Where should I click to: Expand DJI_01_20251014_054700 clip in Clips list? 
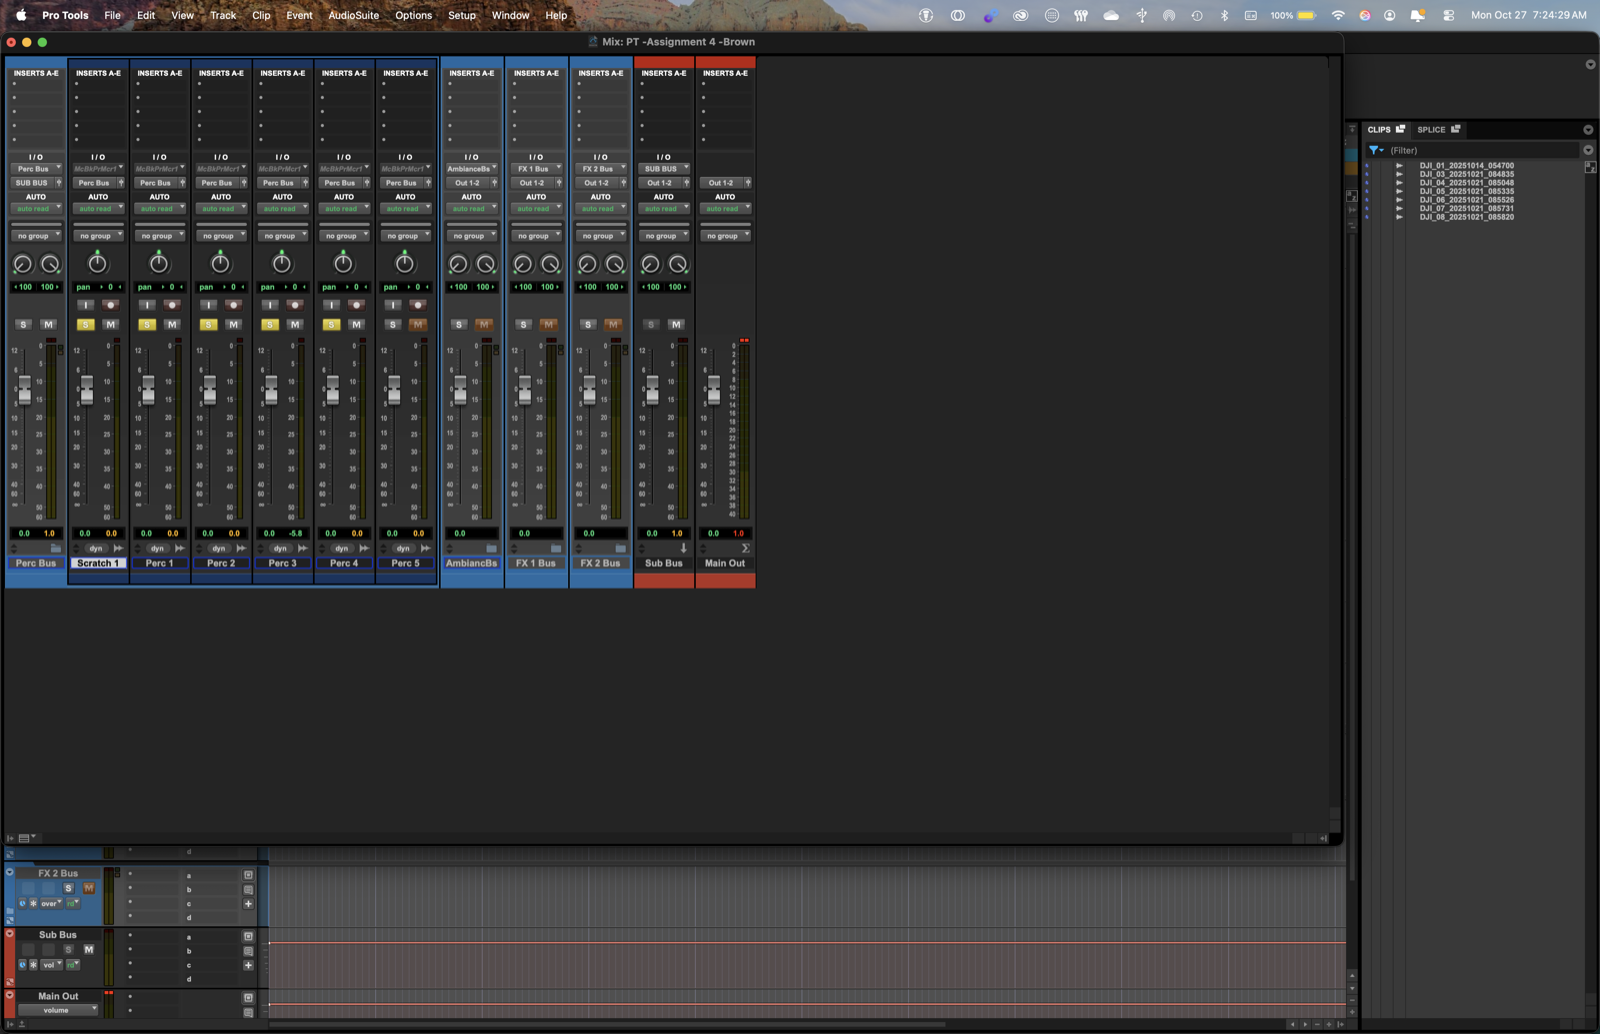[x=1399, y=166]
